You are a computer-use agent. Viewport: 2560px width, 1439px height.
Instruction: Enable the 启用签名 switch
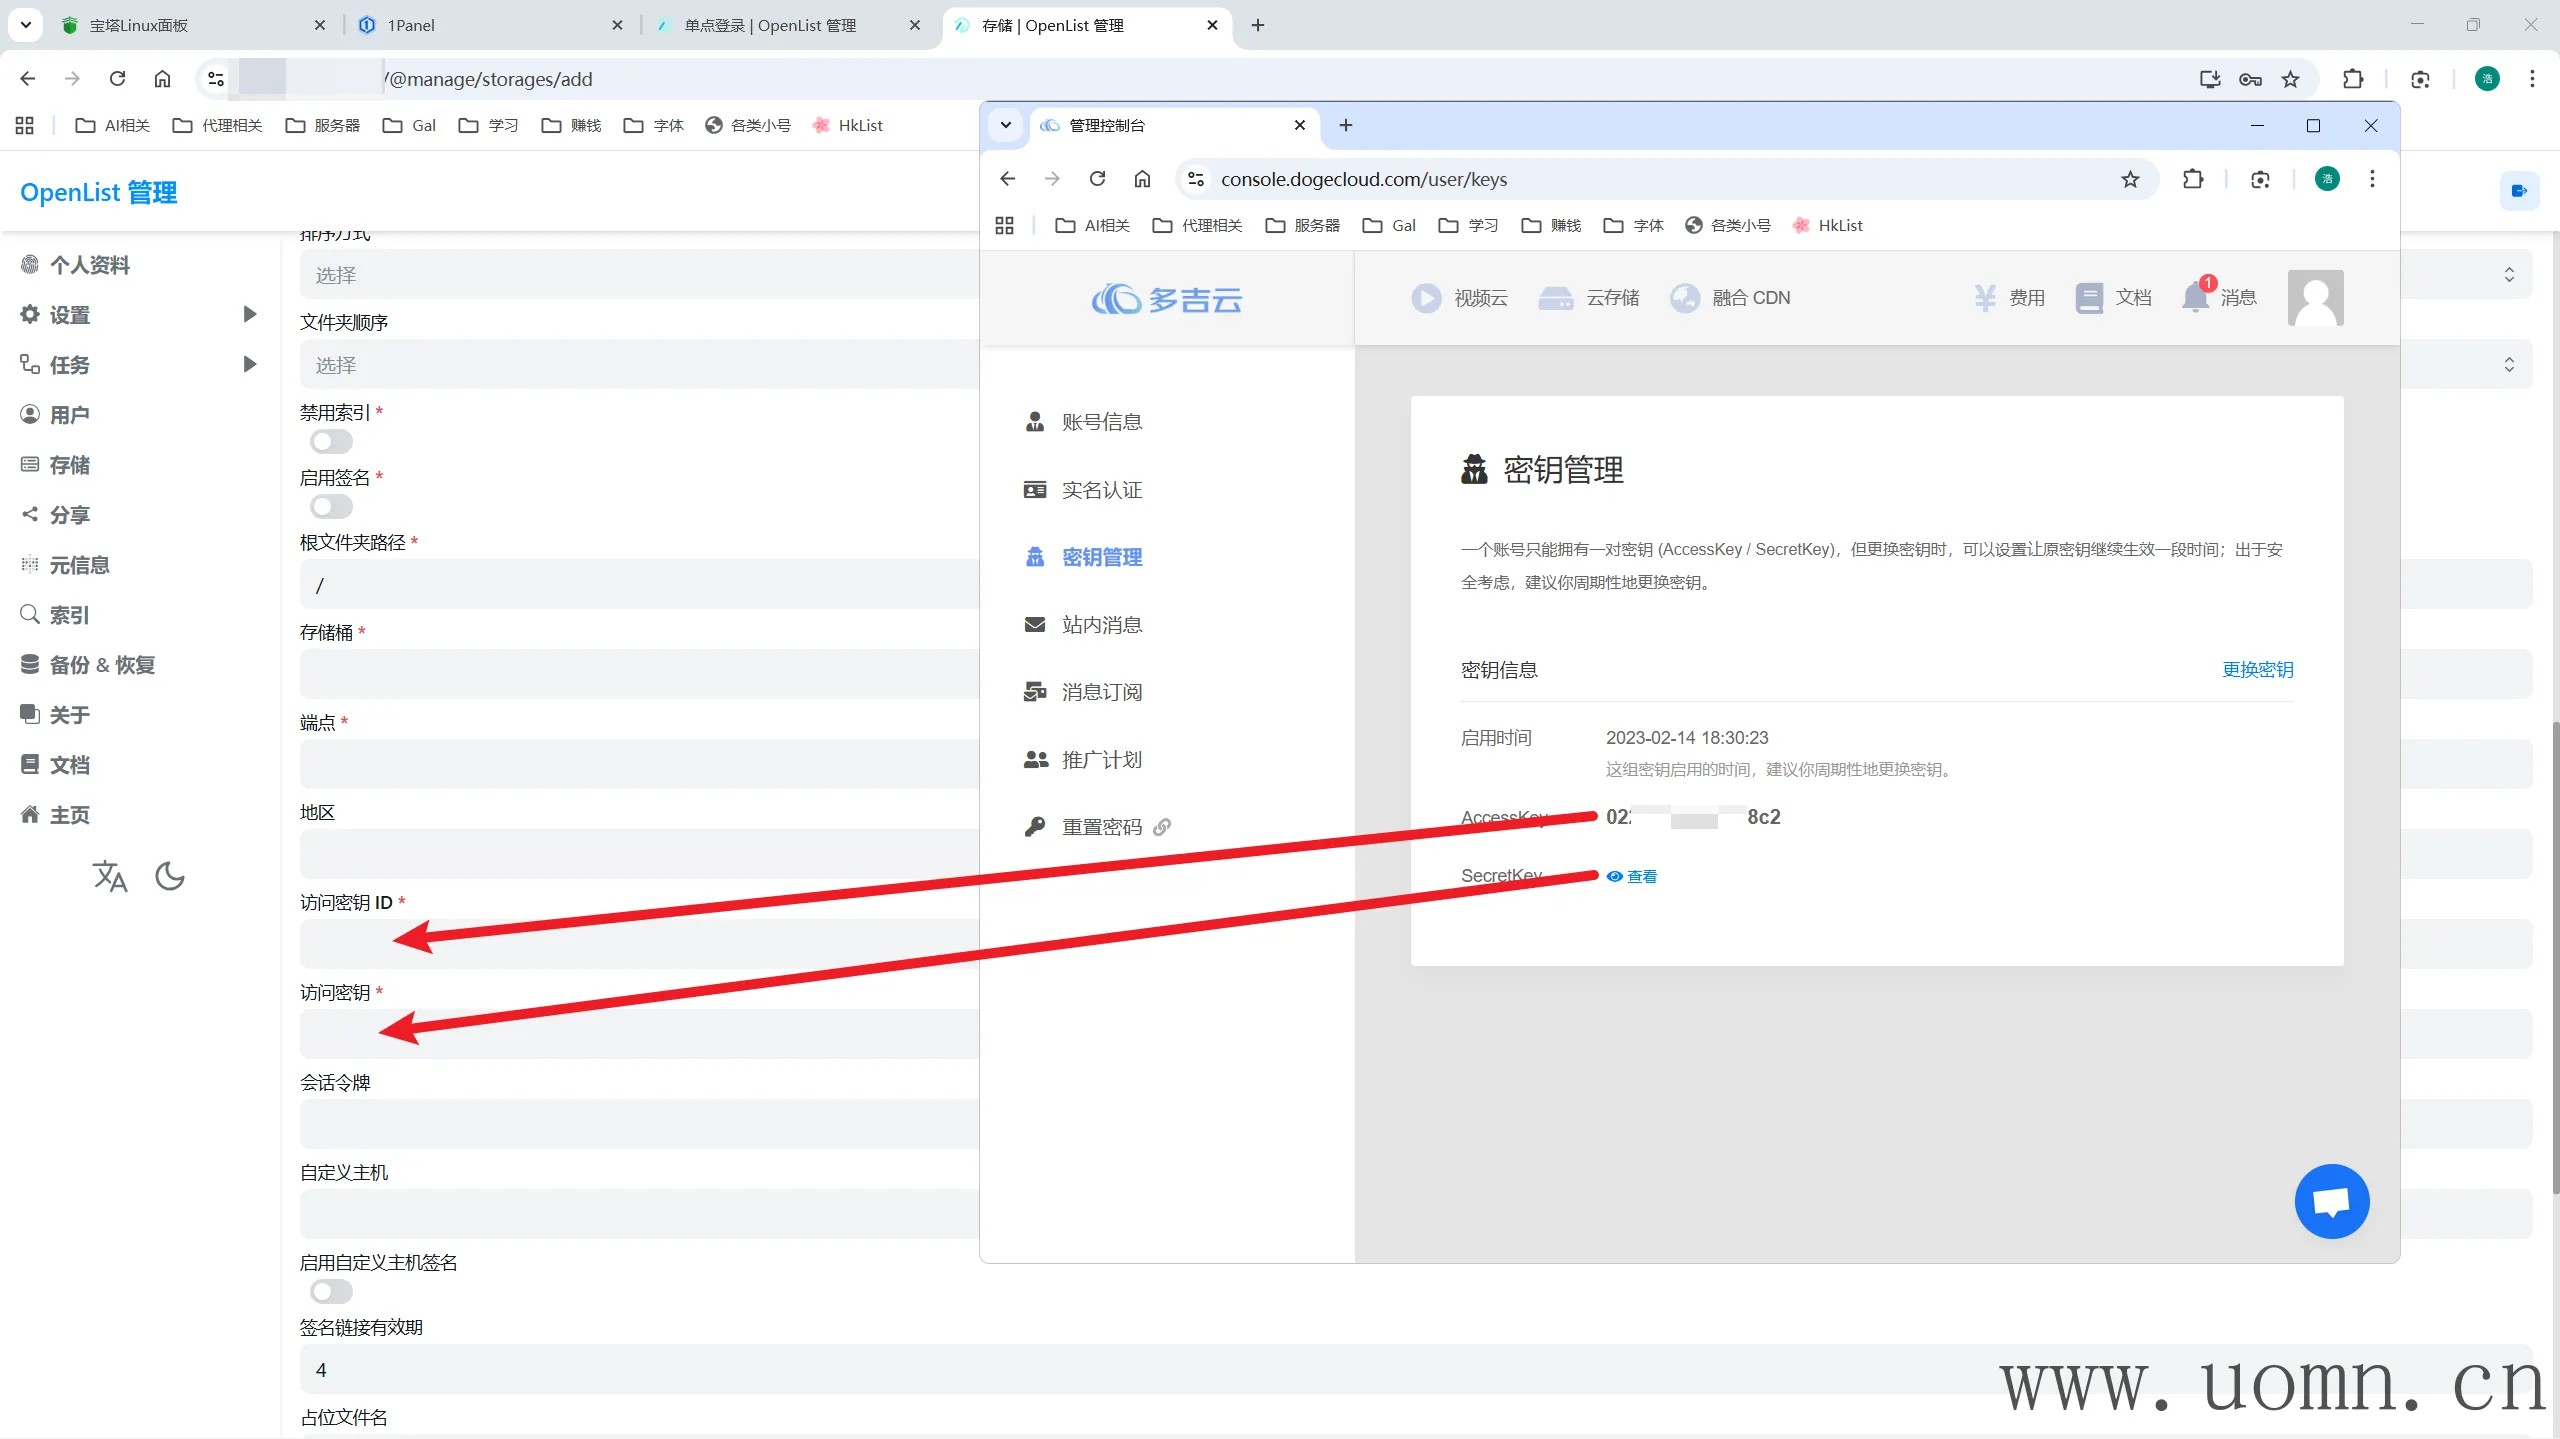point(331,506)
